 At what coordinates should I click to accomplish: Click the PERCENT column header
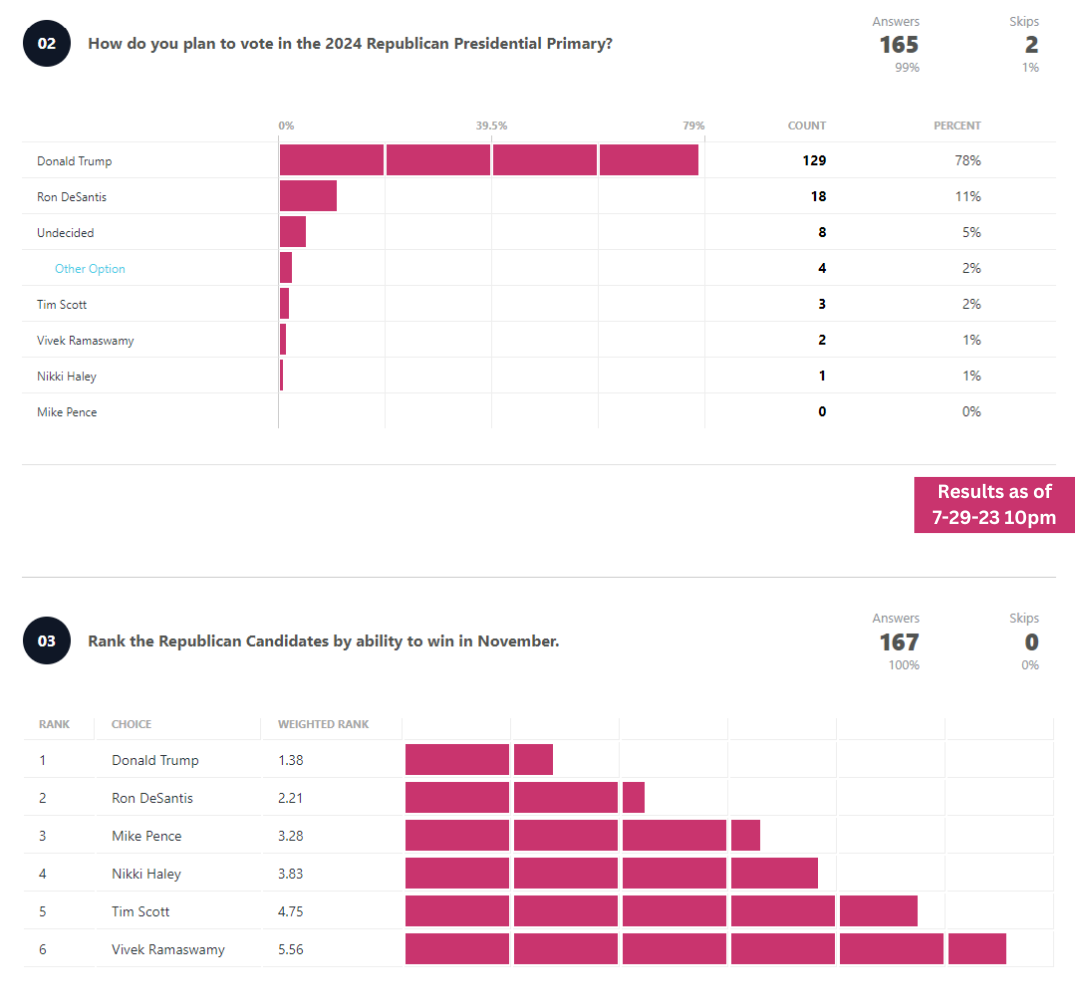[x=957, y=126]
